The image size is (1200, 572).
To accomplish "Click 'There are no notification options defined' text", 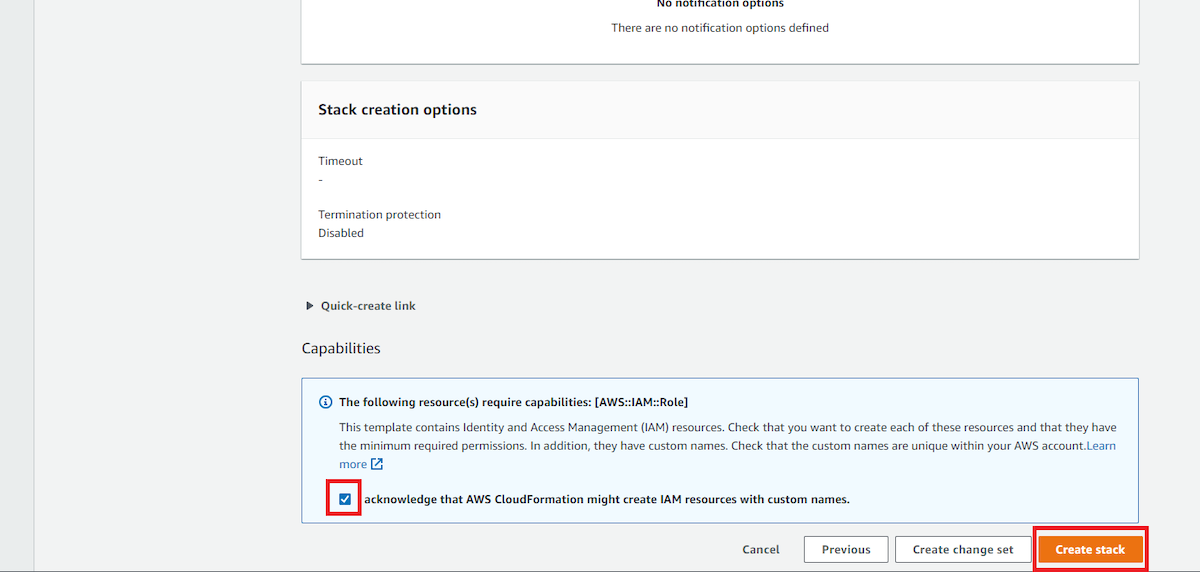I will click(x=720, y=28).
